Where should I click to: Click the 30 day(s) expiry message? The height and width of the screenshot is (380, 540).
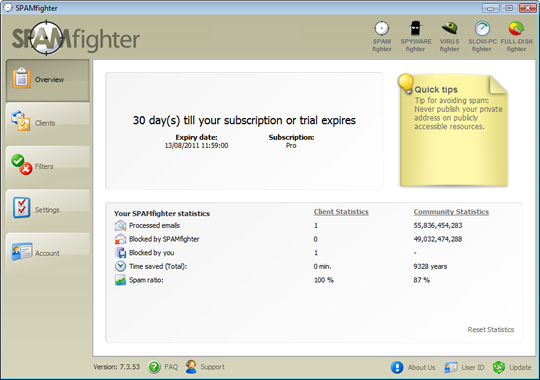(244, 120)
